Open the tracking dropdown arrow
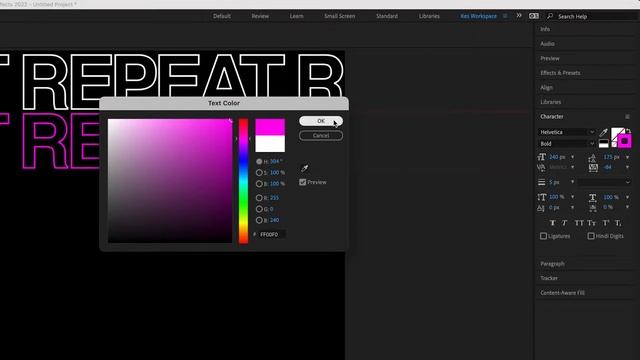Screen dimensions: 640x360 (627, 167)
